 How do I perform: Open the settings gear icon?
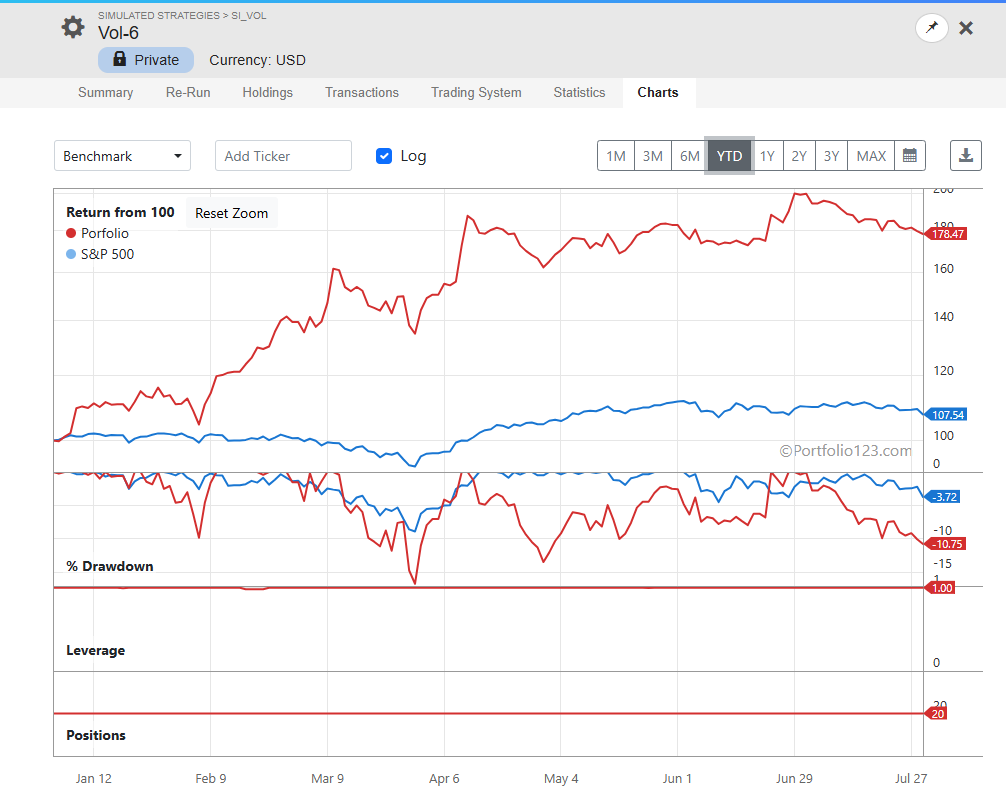coord(72,27)
